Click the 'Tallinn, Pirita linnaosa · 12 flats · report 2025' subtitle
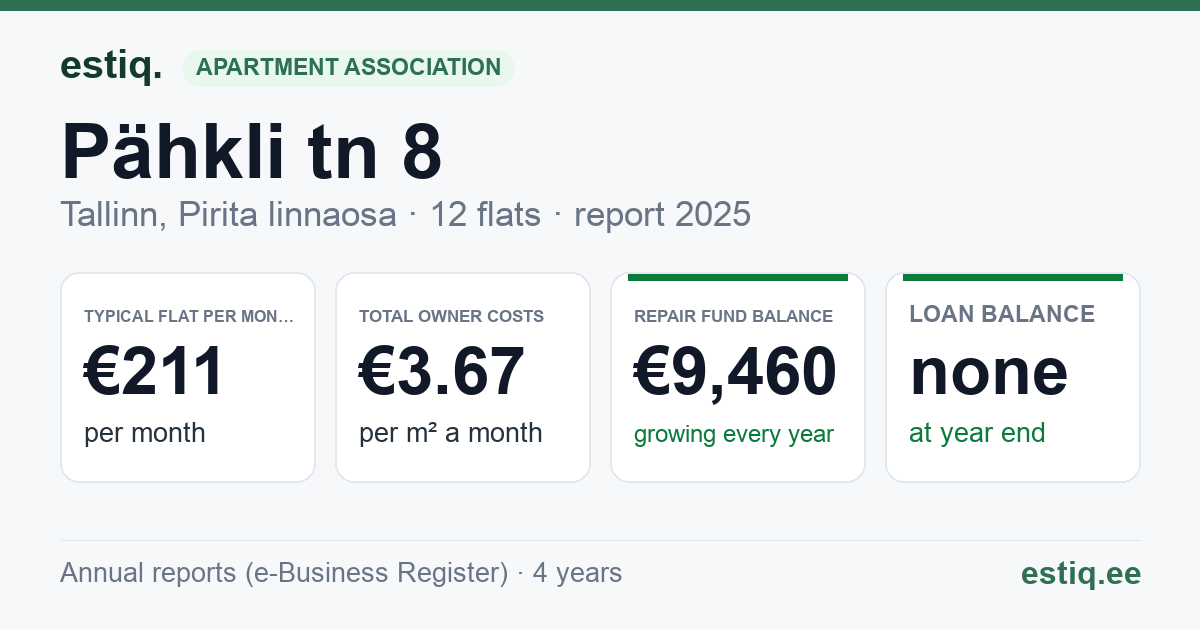This screenshot has width=1200, height=630. 405,214
